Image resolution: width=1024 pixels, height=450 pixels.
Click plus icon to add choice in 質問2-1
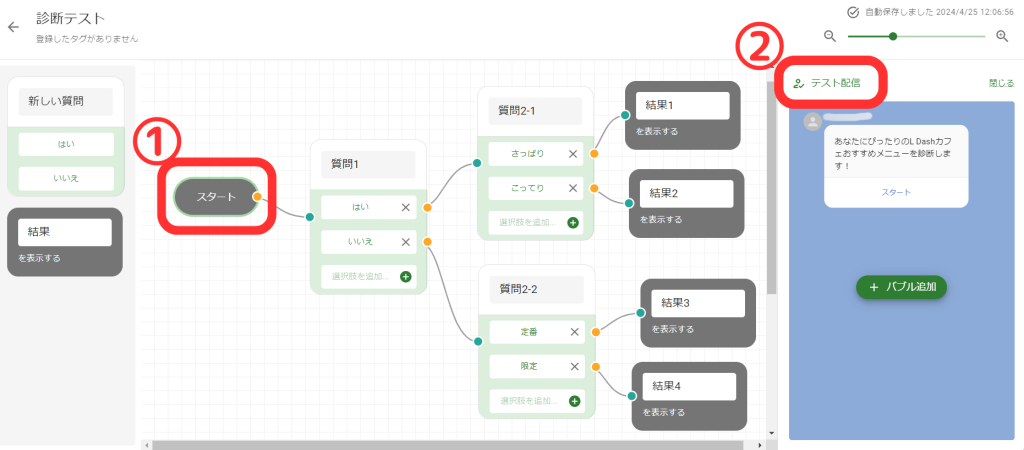pyautogui.click(x=573, y=222)
